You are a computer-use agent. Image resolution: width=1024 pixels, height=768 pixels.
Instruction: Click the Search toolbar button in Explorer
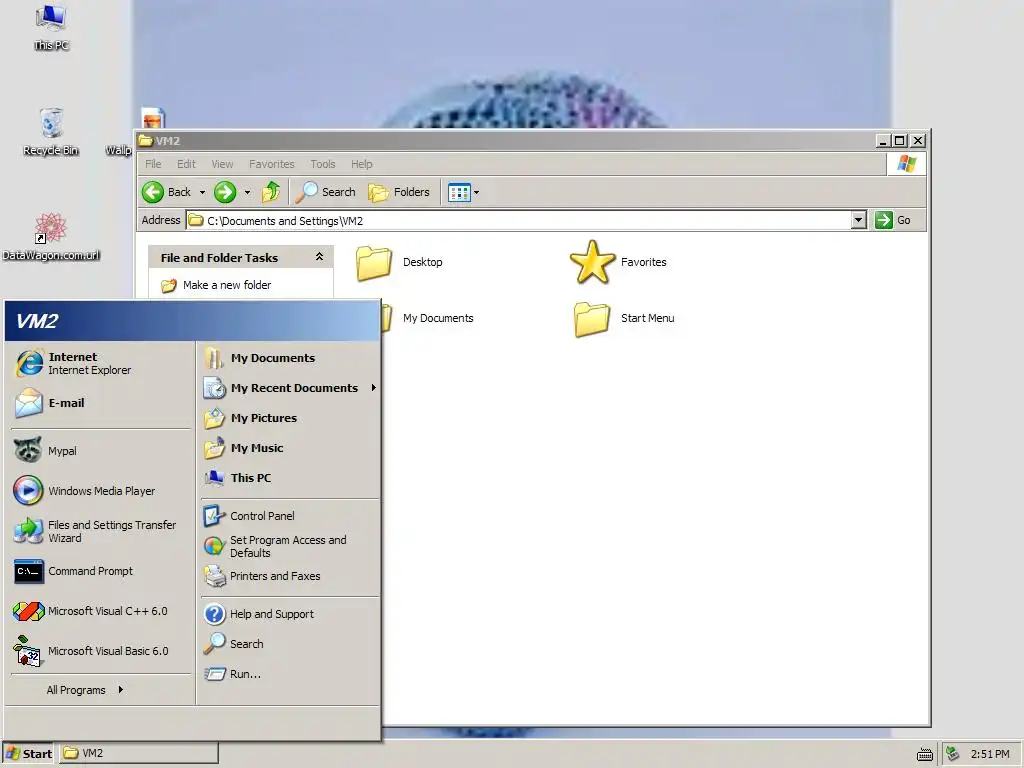tap(325, 192)
